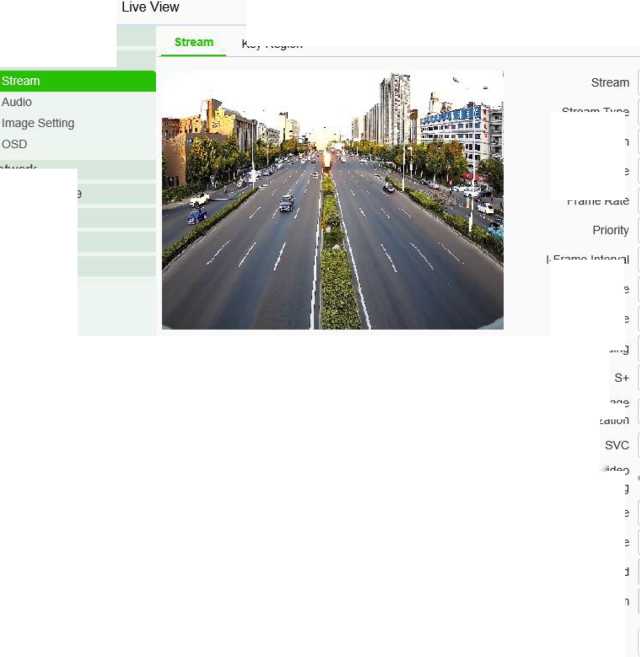The height and width of the screenshot is (657, 640).
Task: Open Audio settings in the sidebar
Action: pos(17,102)
